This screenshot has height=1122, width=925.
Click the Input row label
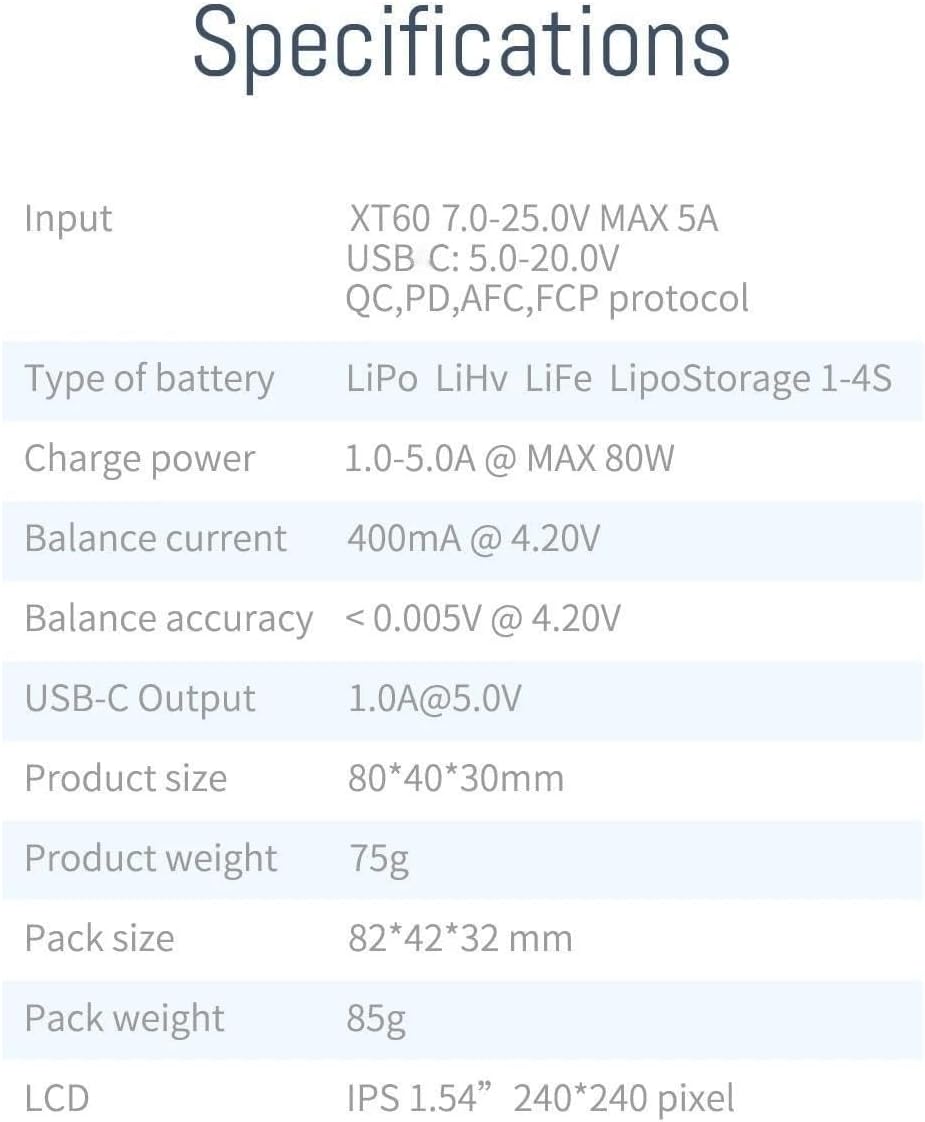(68, 219)
